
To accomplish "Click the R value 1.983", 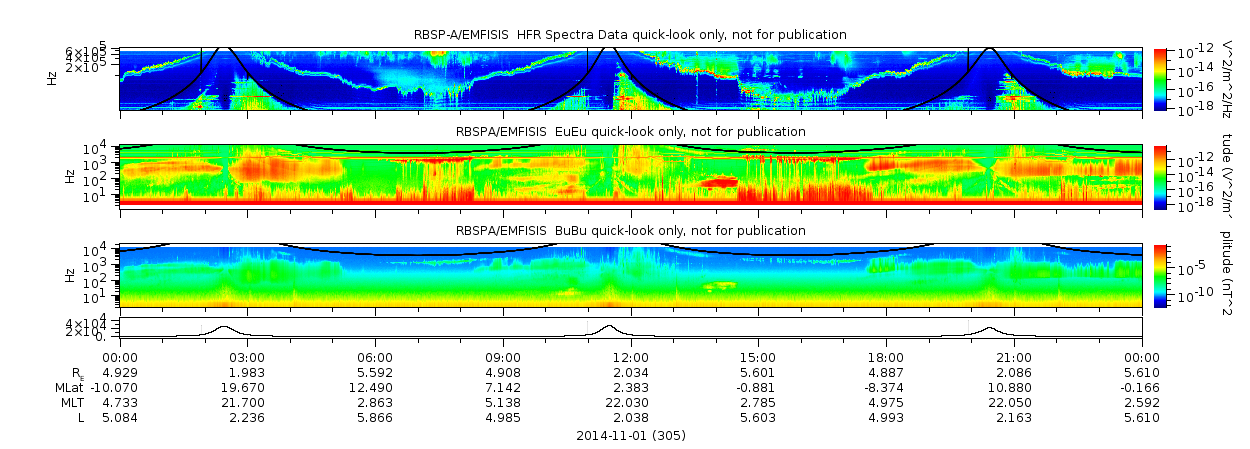I will click(x=247, y=374).
